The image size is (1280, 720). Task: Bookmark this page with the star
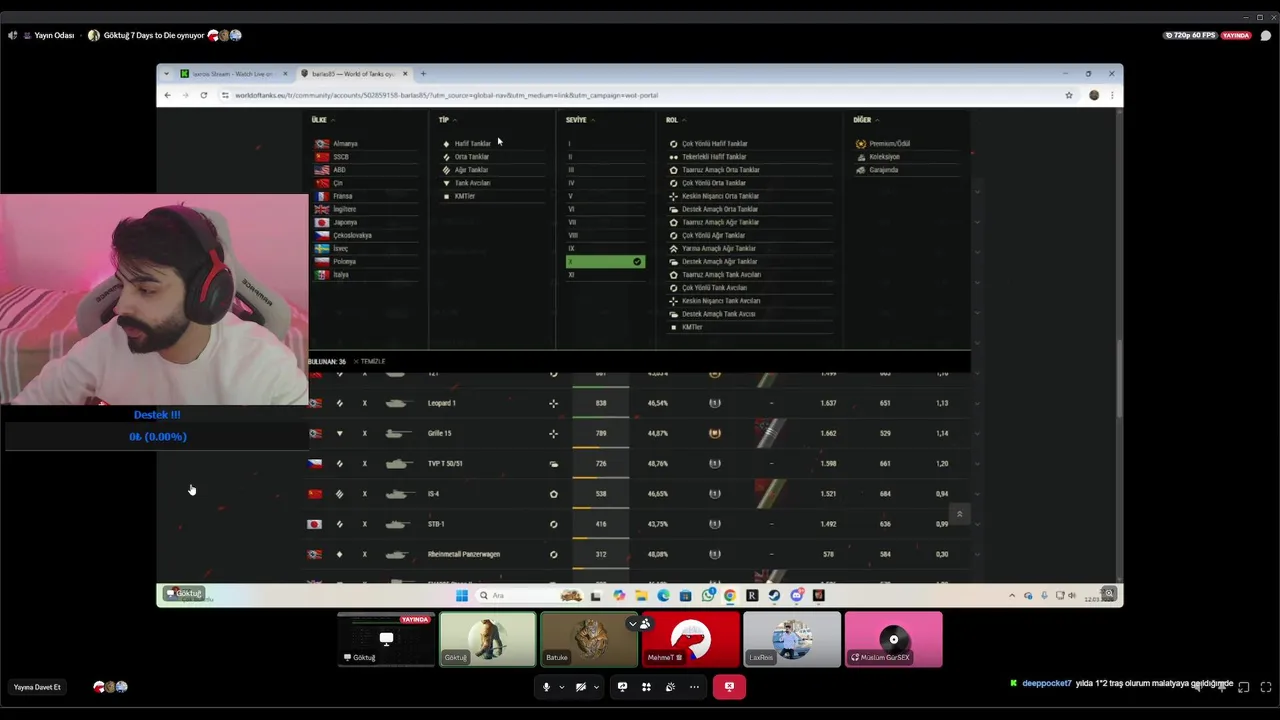[1069, 95]
